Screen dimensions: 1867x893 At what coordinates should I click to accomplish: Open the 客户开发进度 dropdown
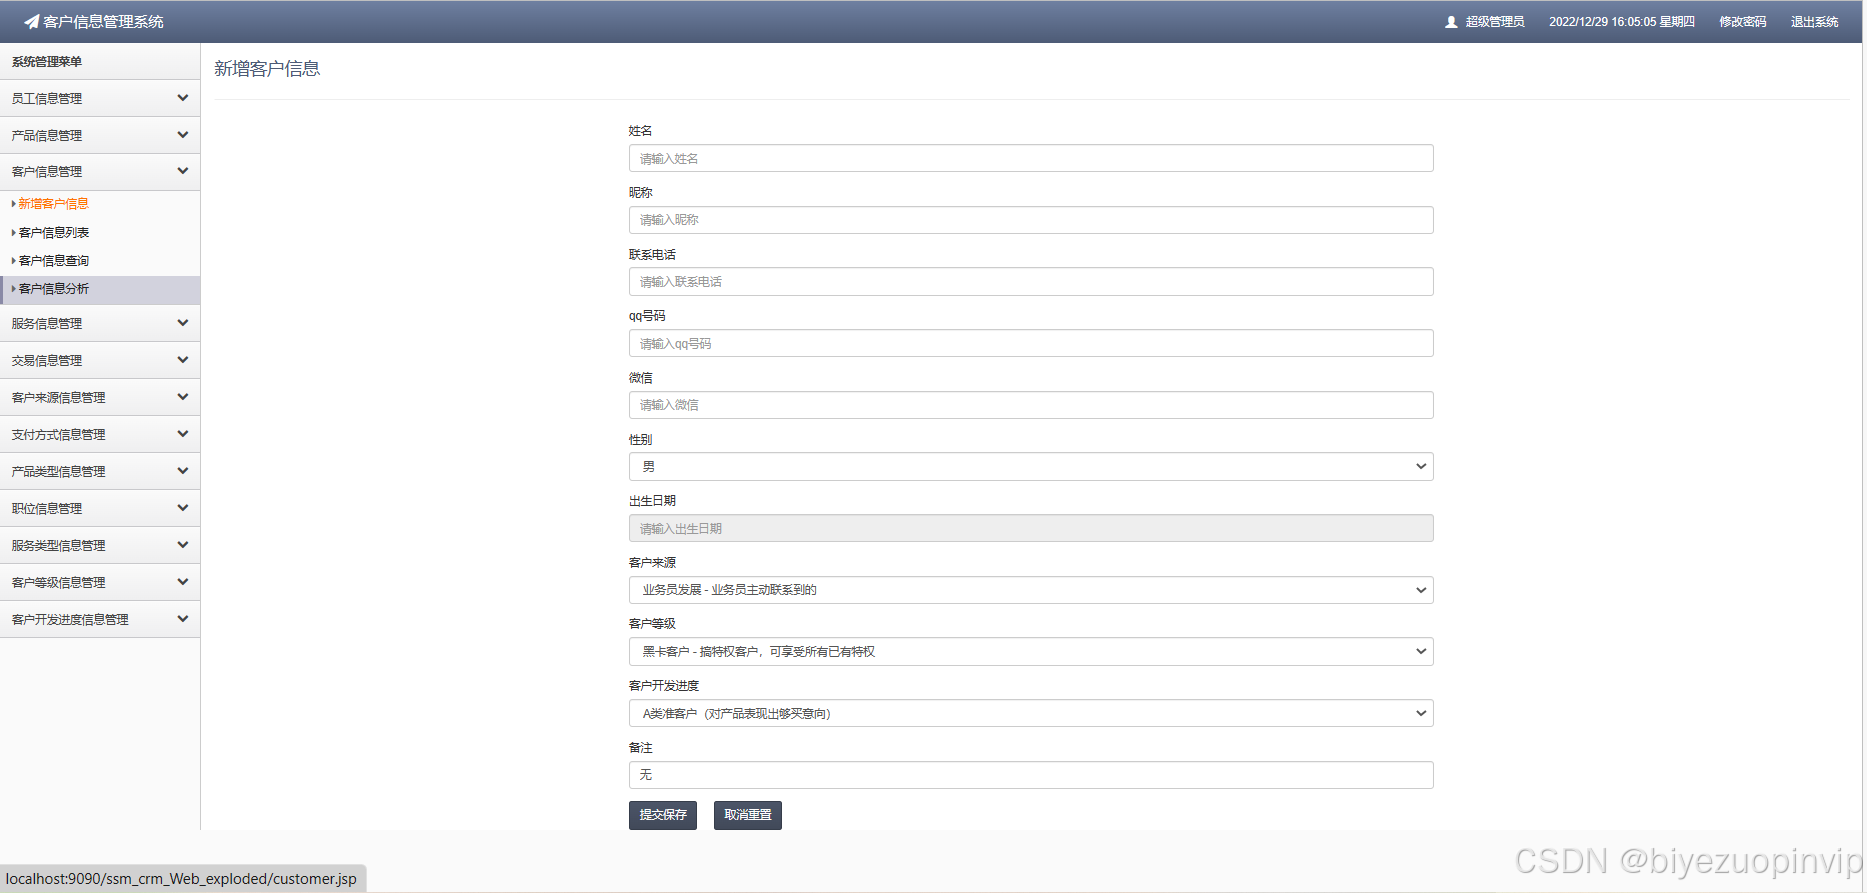1031,713
